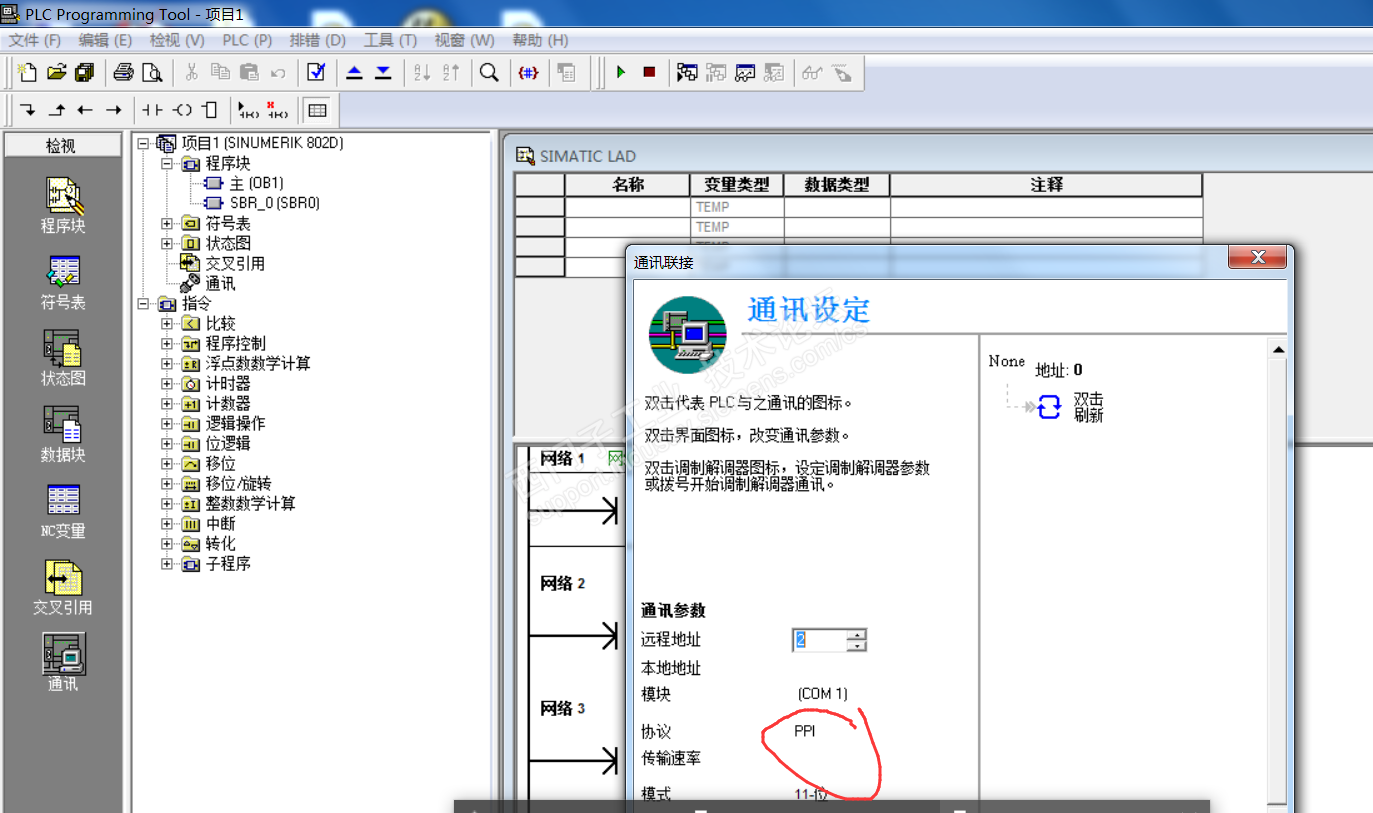Collapse the 指令 tree node
The height and width of the screenshot is (813, 1373).
[x=144, y=304]
